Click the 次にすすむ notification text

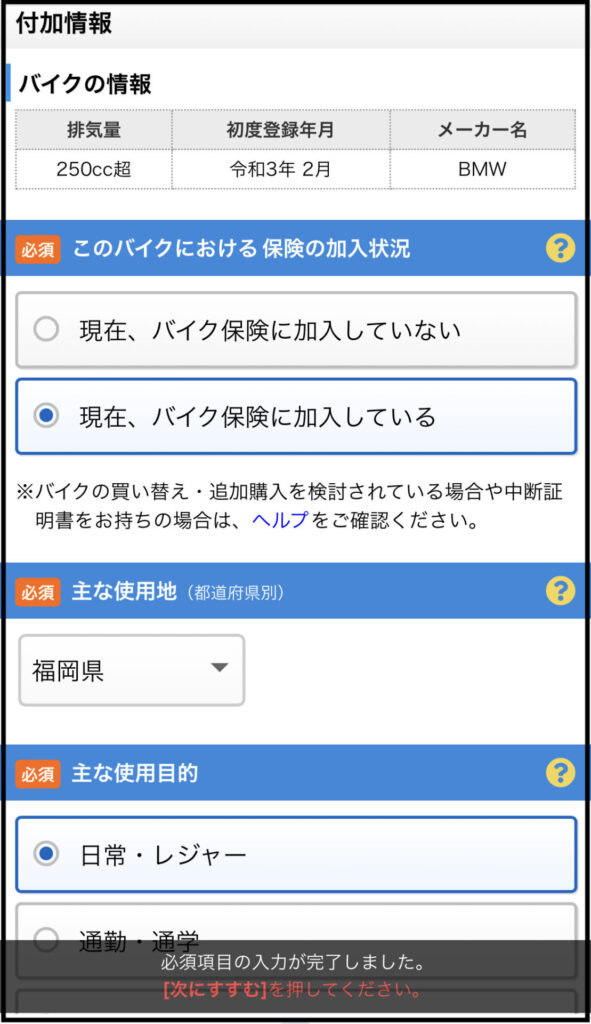tap(215, 989)
